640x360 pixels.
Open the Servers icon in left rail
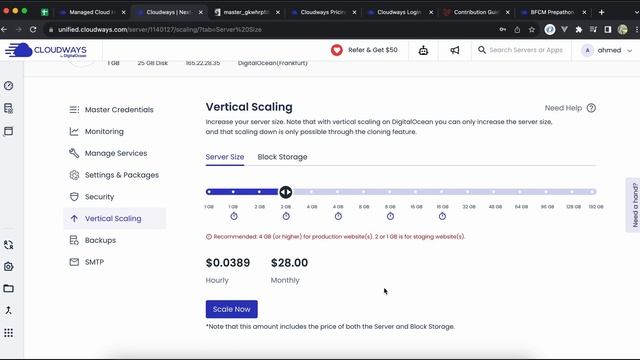[9, 108]
